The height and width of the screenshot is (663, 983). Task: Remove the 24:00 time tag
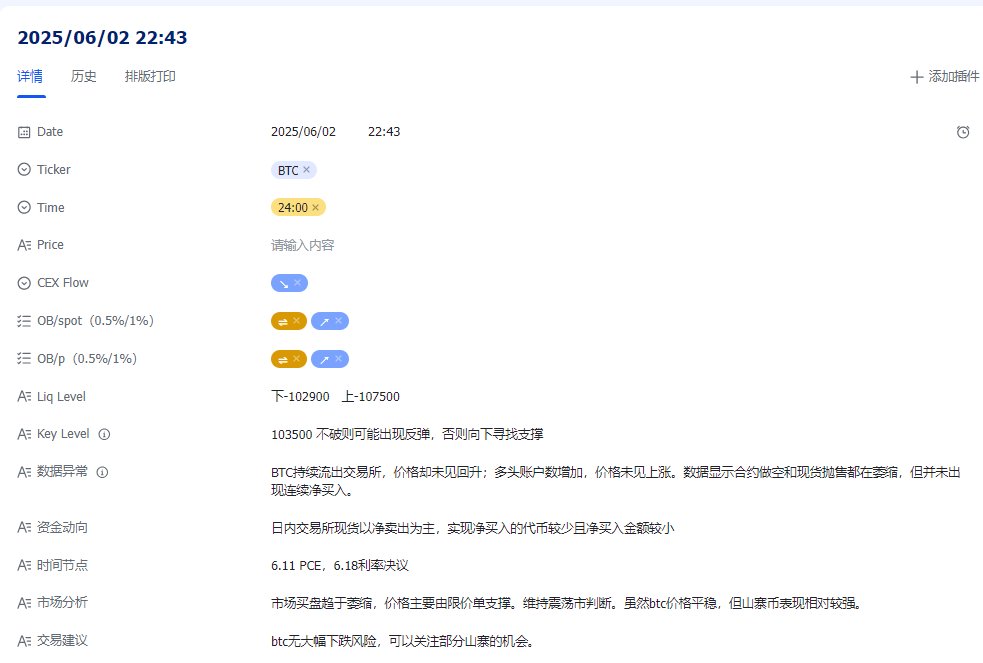(315, 207)
